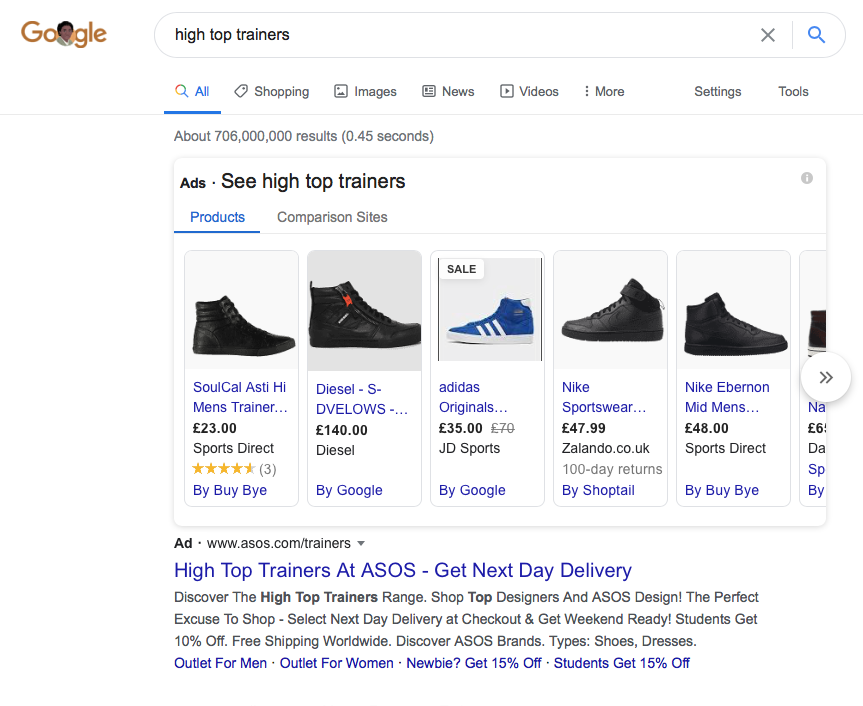The height and width of the screenshot is (706, 863).
Task: Click the Zalando.co.uk seller name
Action: (605, 448)
